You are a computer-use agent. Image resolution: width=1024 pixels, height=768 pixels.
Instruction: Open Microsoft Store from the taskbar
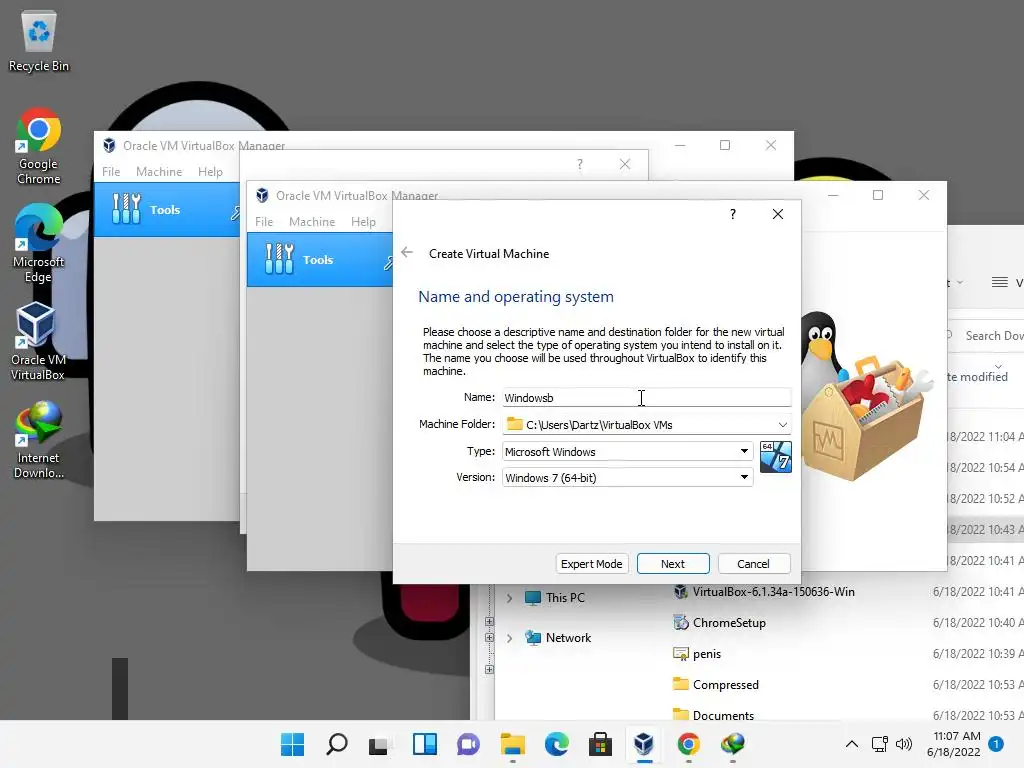[600, 744]
